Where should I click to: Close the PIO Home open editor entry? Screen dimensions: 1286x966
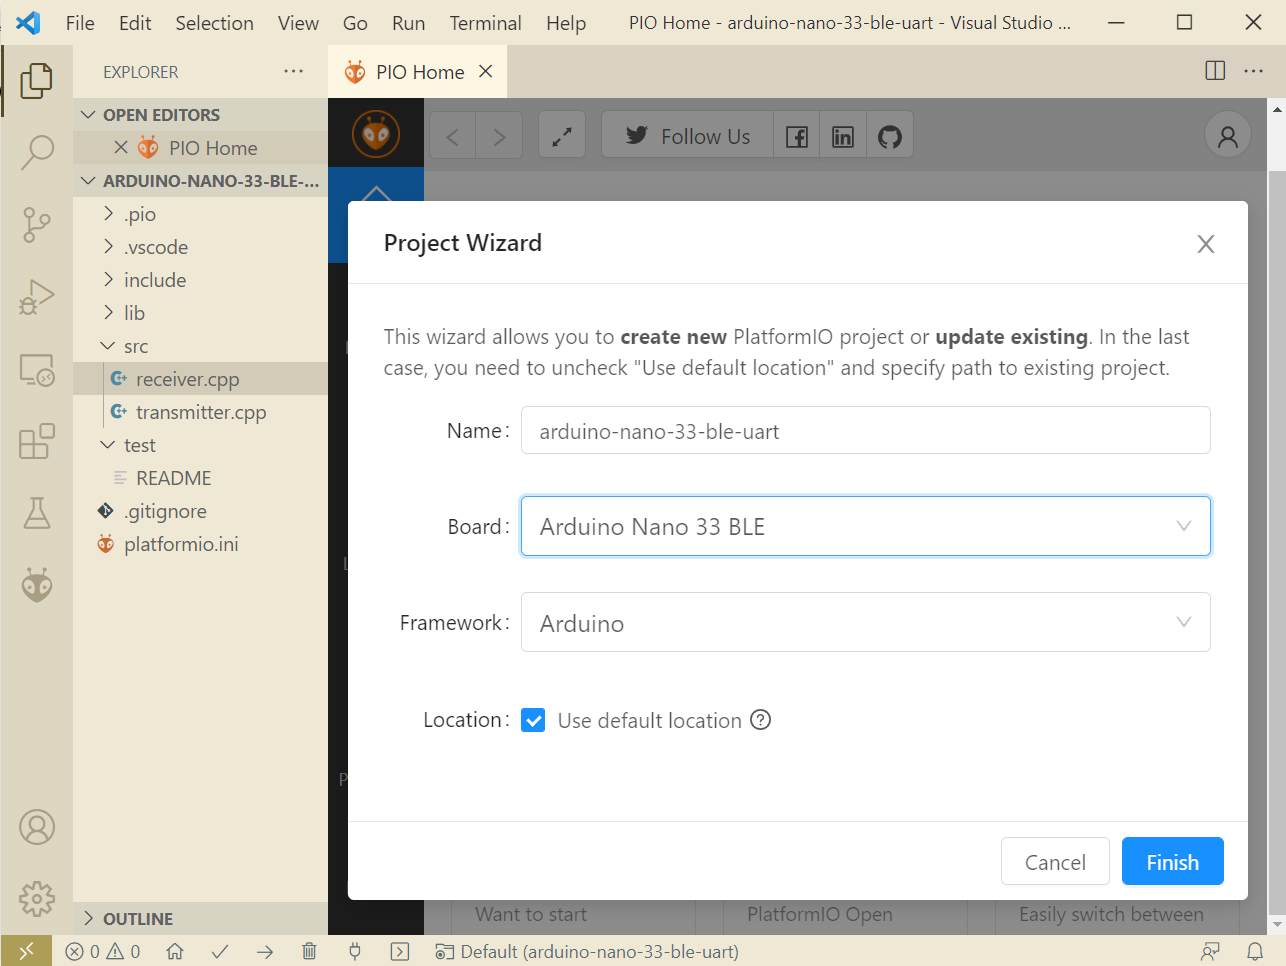coord(121,148)
